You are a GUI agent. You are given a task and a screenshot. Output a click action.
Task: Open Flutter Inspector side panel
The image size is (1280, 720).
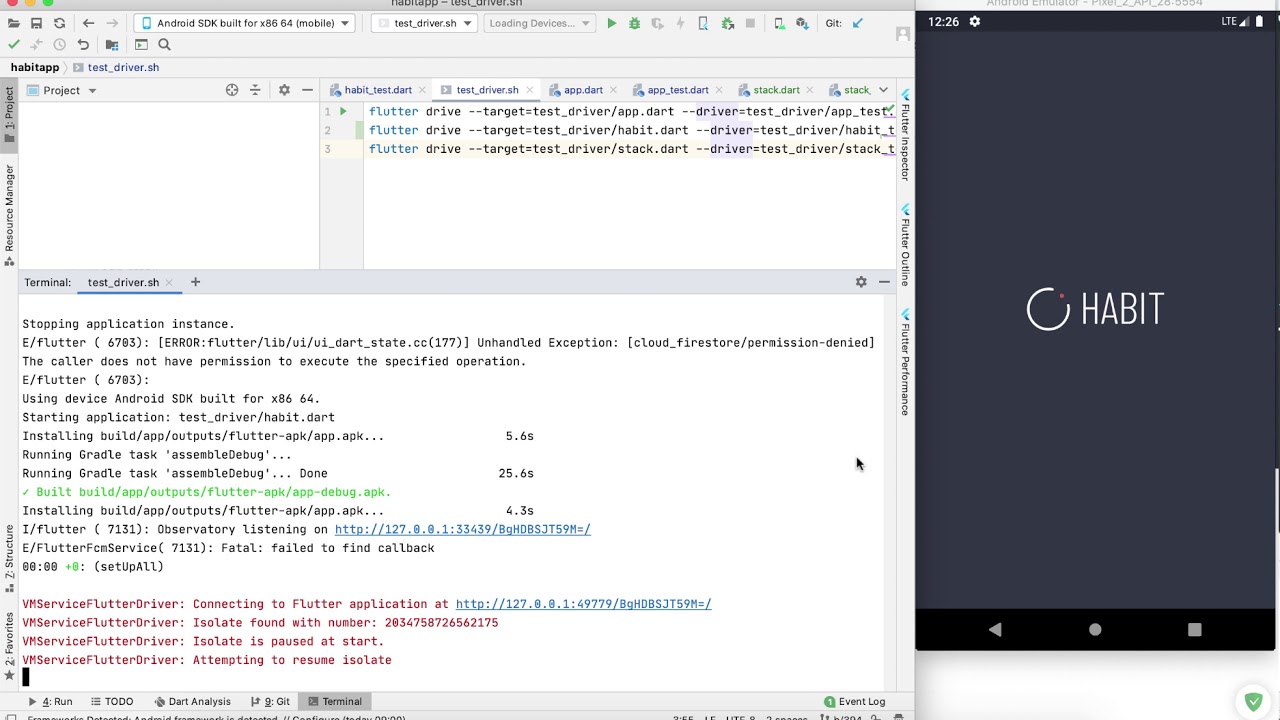[905, 133]
